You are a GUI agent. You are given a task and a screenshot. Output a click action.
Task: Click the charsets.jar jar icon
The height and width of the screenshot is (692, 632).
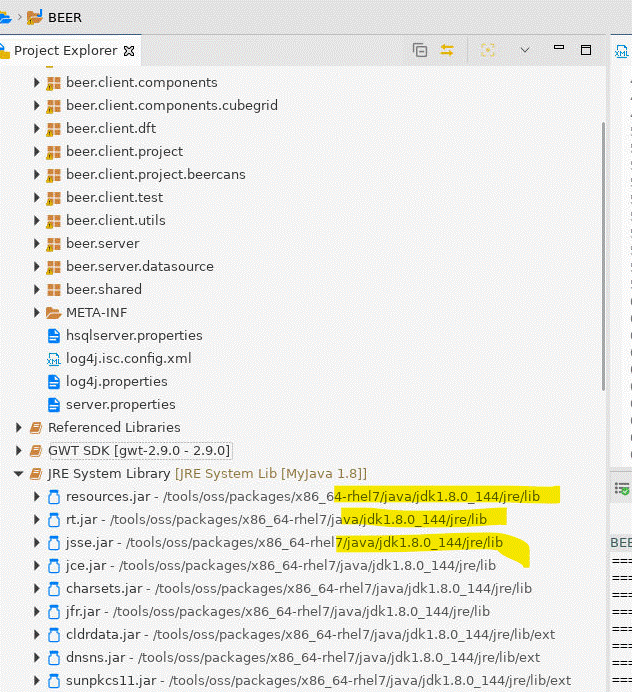tap(54, 589)
